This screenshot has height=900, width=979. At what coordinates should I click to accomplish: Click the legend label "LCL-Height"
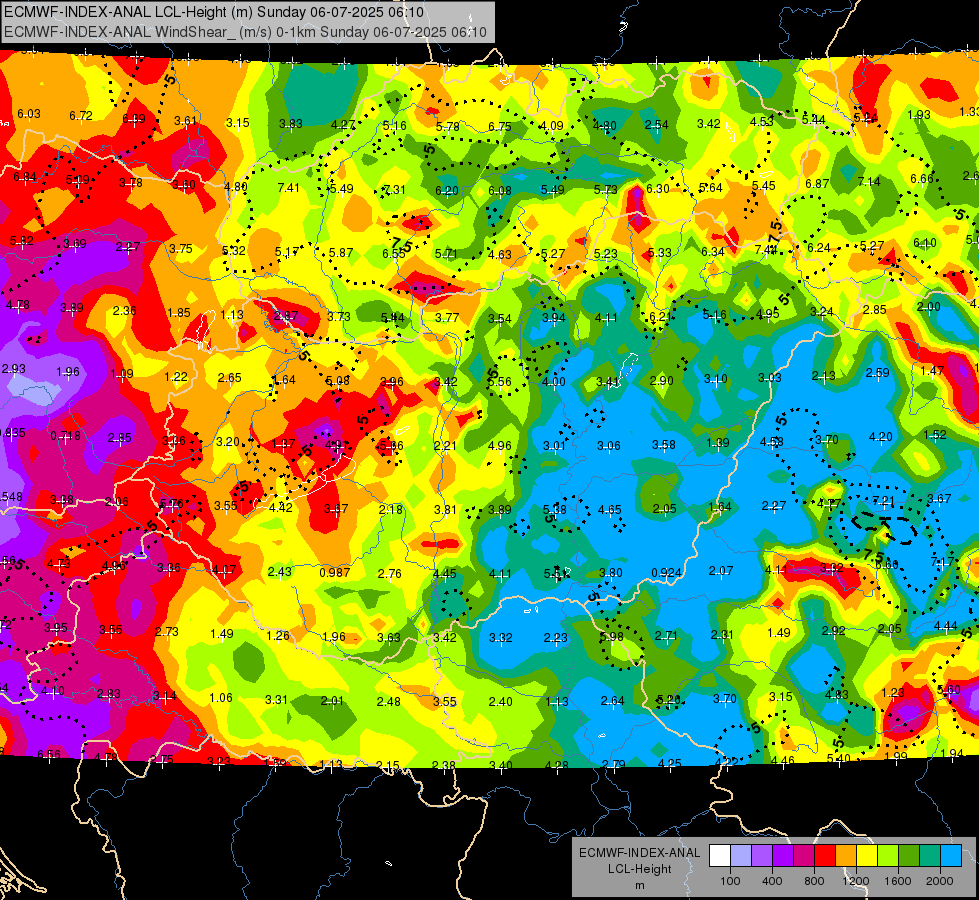pyautogui.click(x=639, y=869)
